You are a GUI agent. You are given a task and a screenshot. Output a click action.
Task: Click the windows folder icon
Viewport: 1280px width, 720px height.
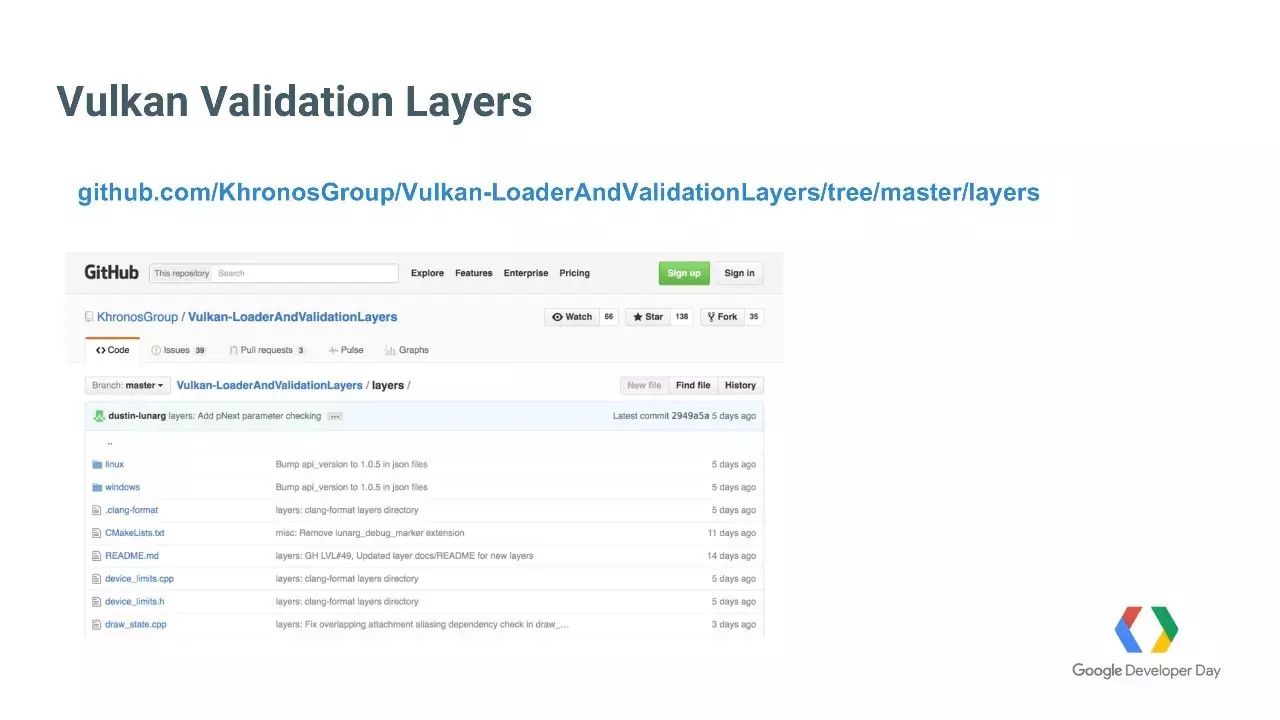coord(97,487)
